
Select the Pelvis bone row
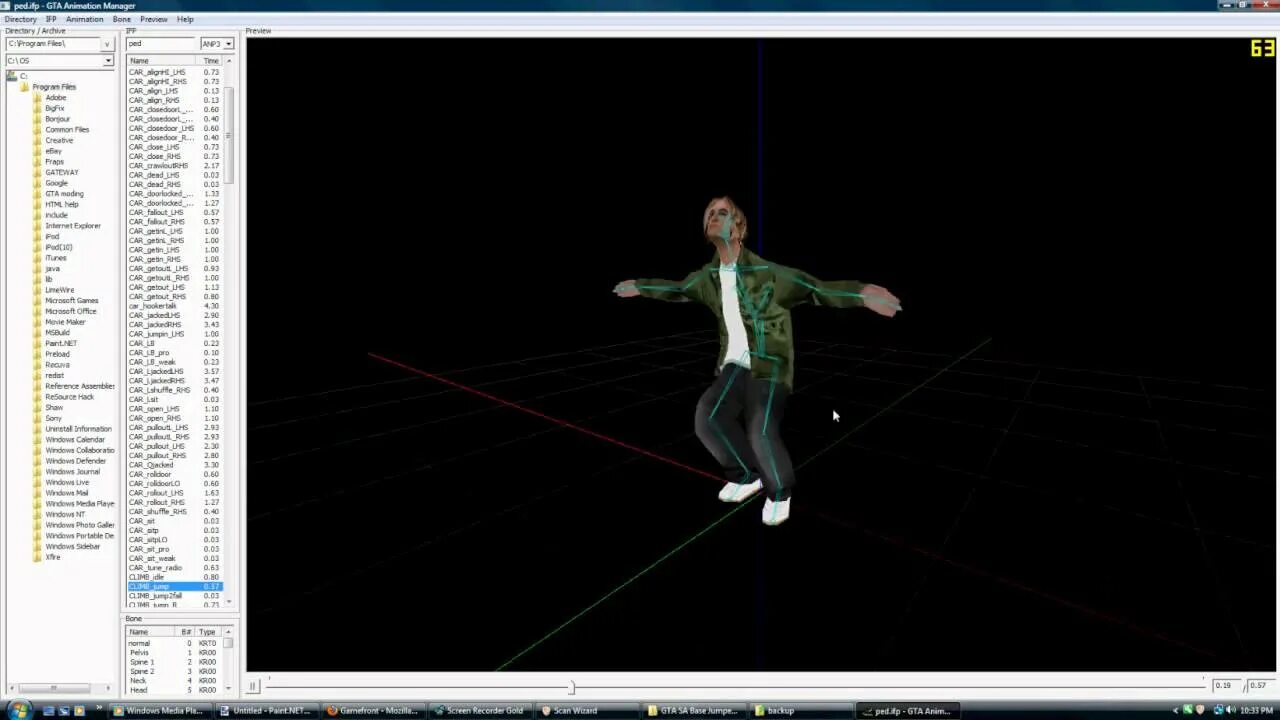tap(175, 653)
